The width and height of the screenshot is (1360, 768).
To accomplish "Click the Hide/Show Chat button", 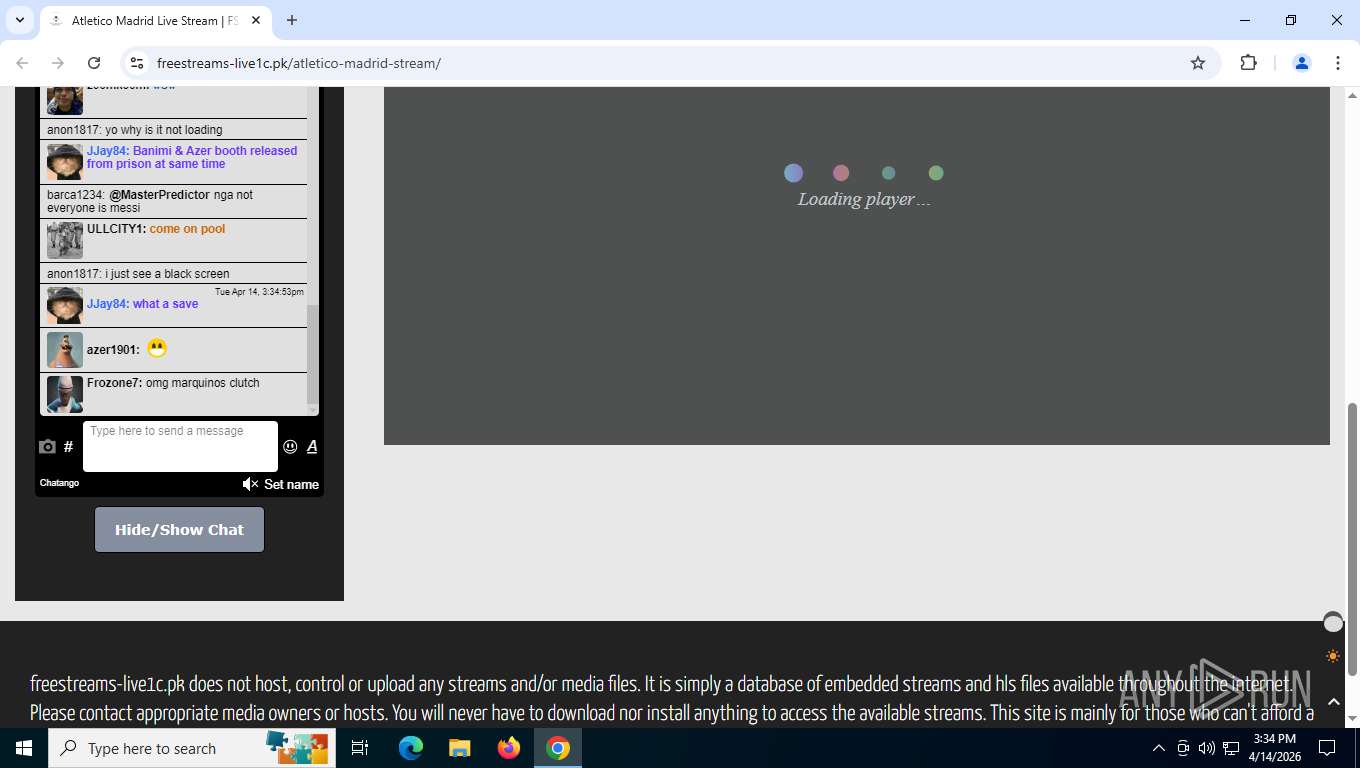I will [179, 529].
